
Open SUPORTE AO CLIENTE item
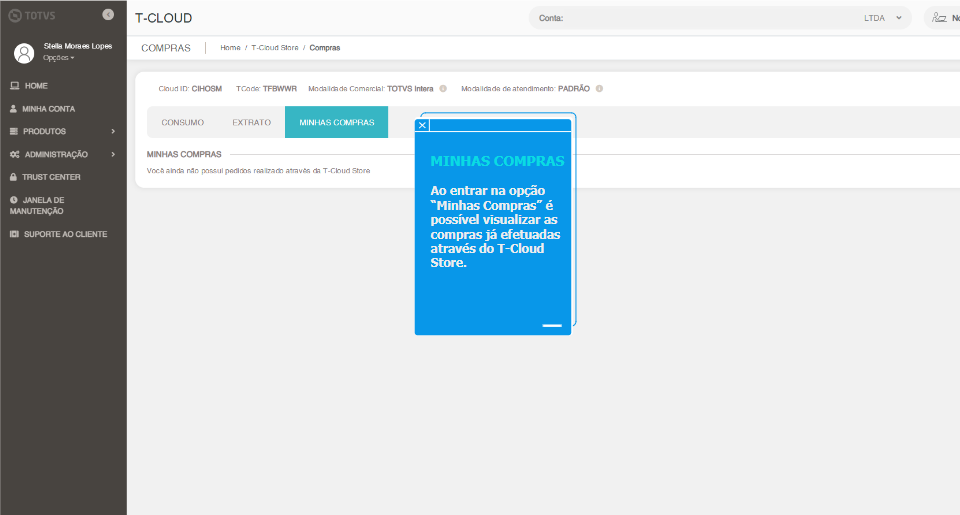pos(66,234)
